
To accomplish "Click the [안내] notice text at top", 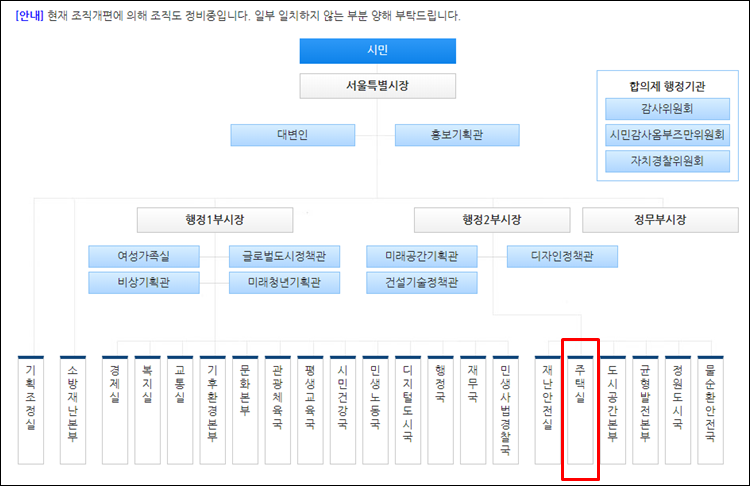I will point(30,16).
